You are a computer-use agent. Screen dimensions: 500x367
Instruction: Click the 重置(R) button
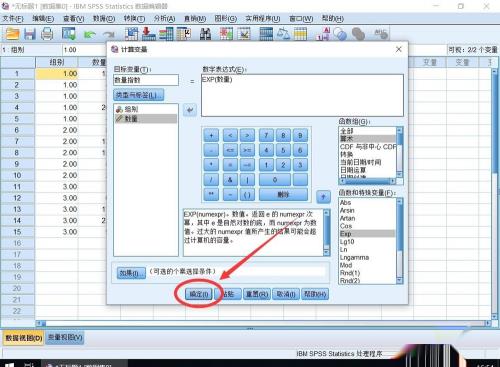point(257,294)
